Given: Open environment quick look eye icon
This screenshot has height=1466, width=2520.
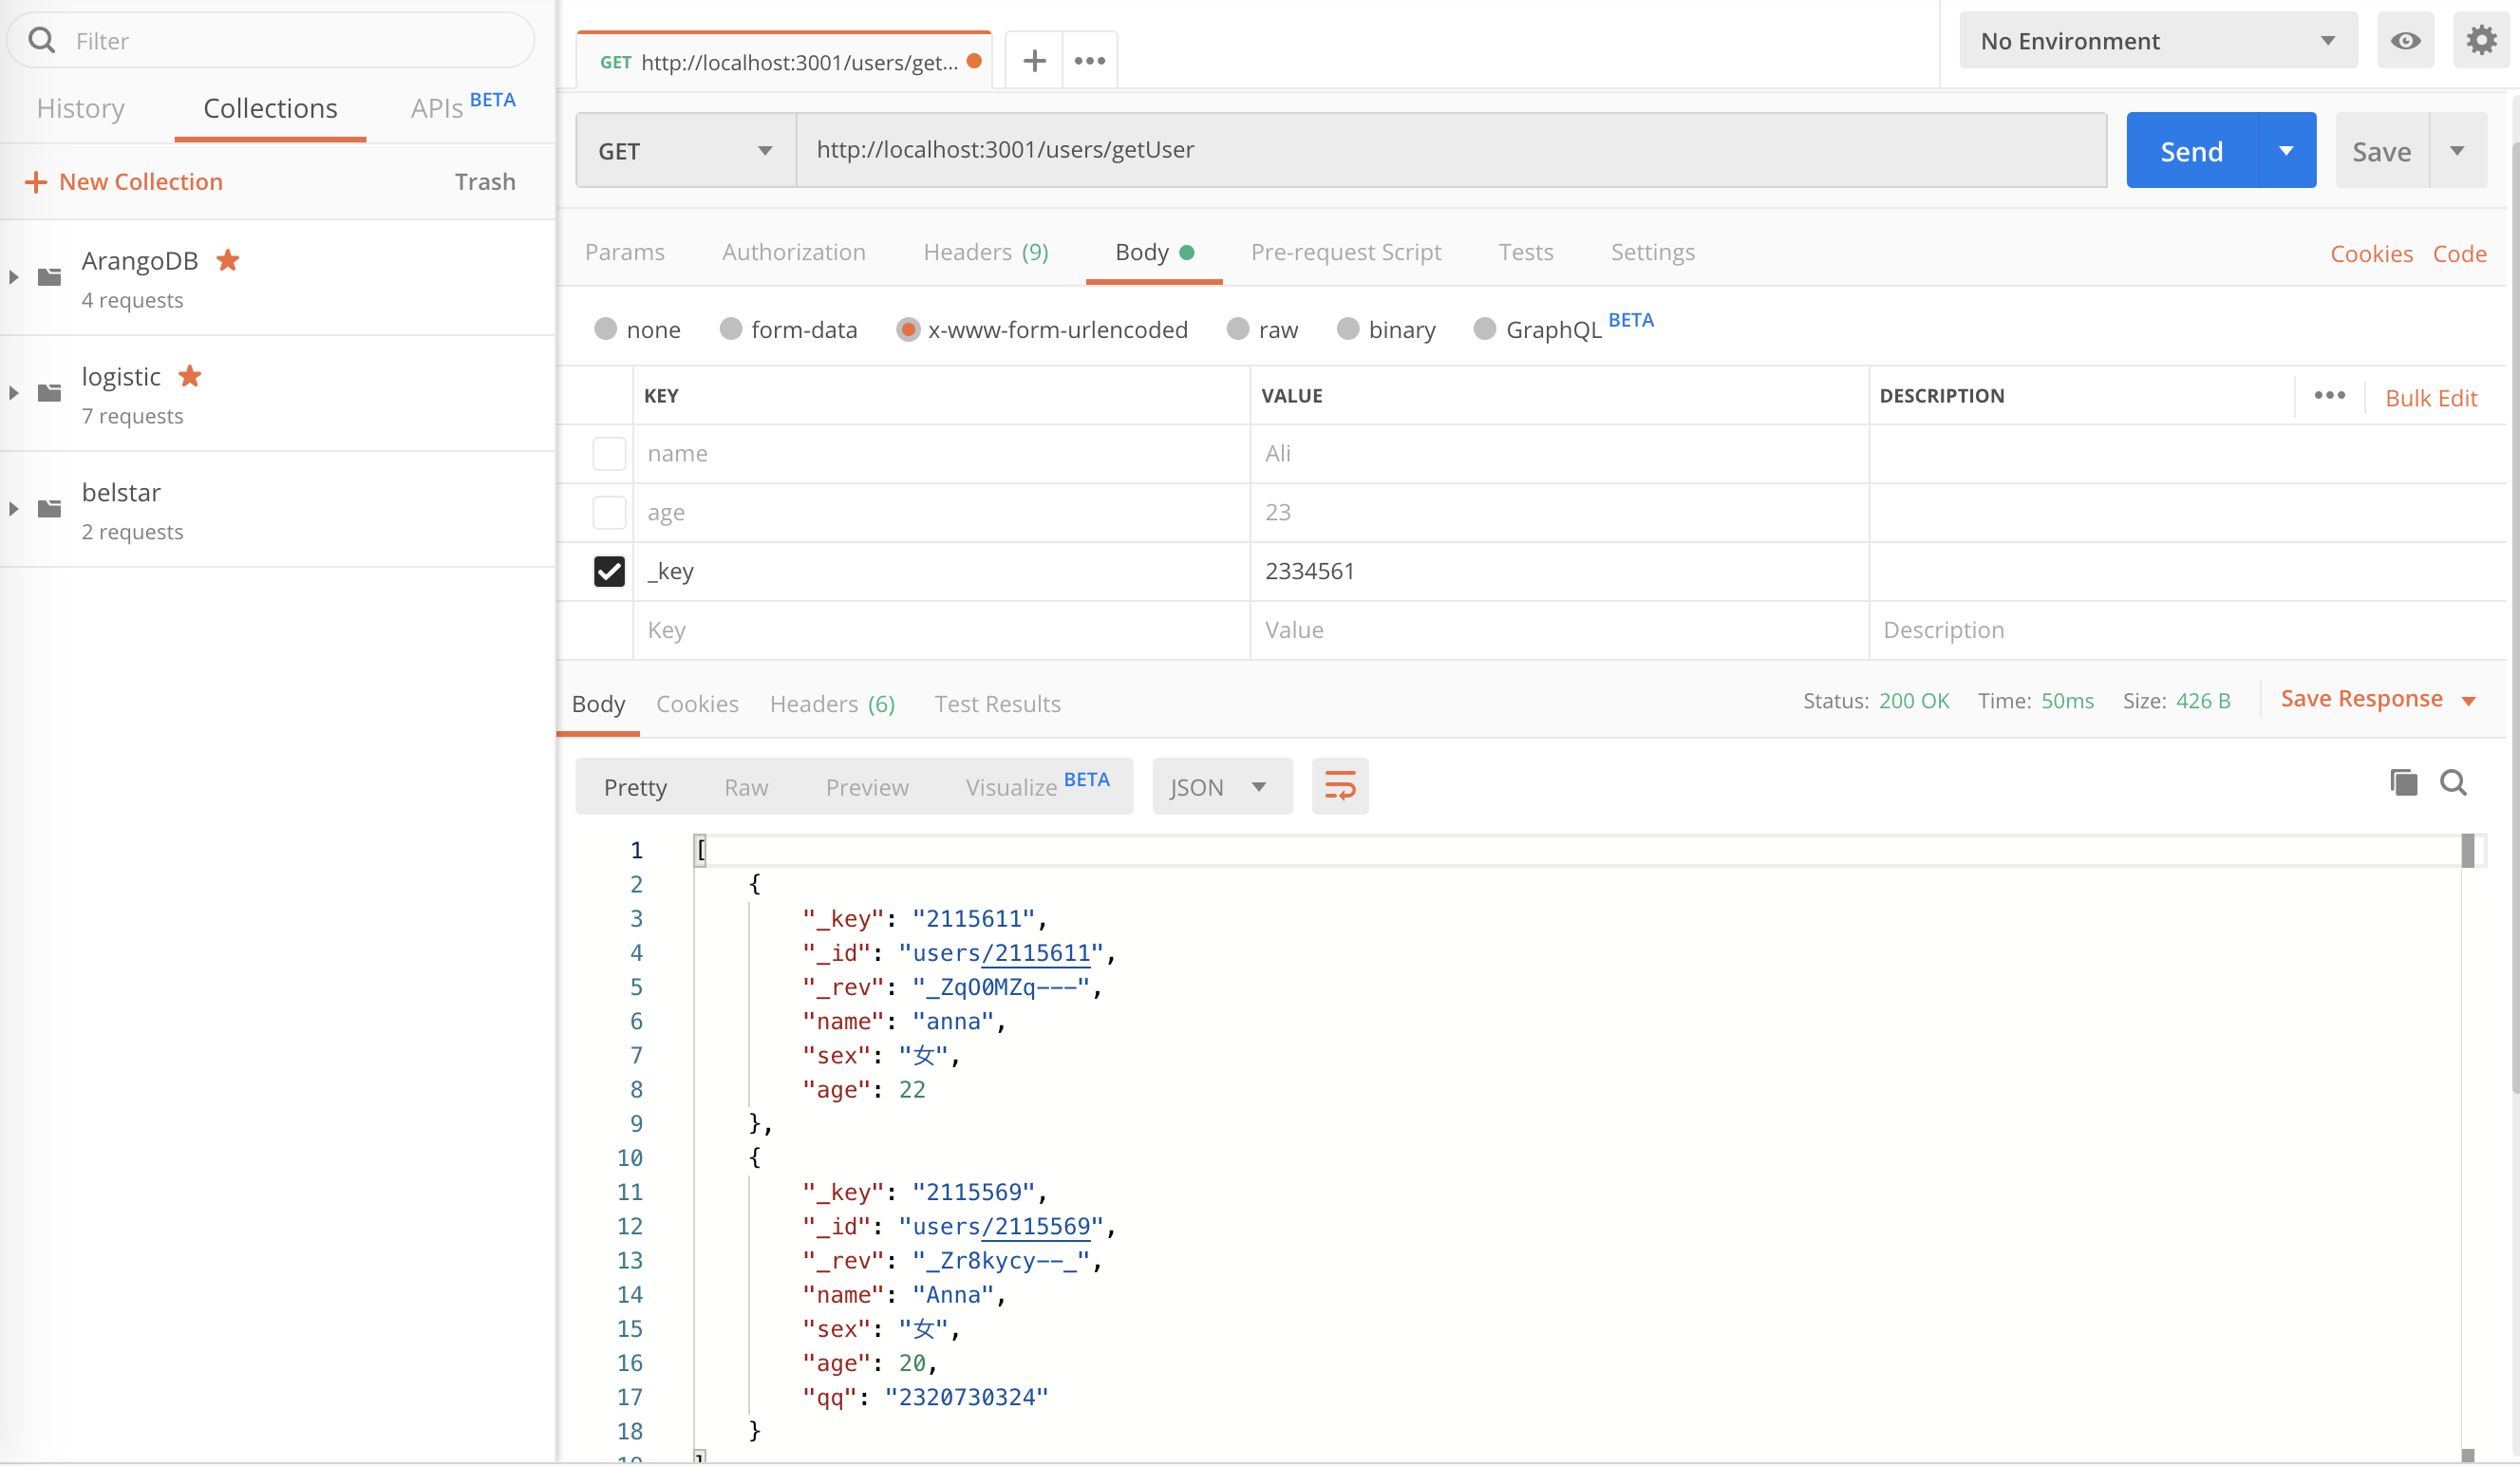Looking at the screenshot, I should (x=2405, y=41).
